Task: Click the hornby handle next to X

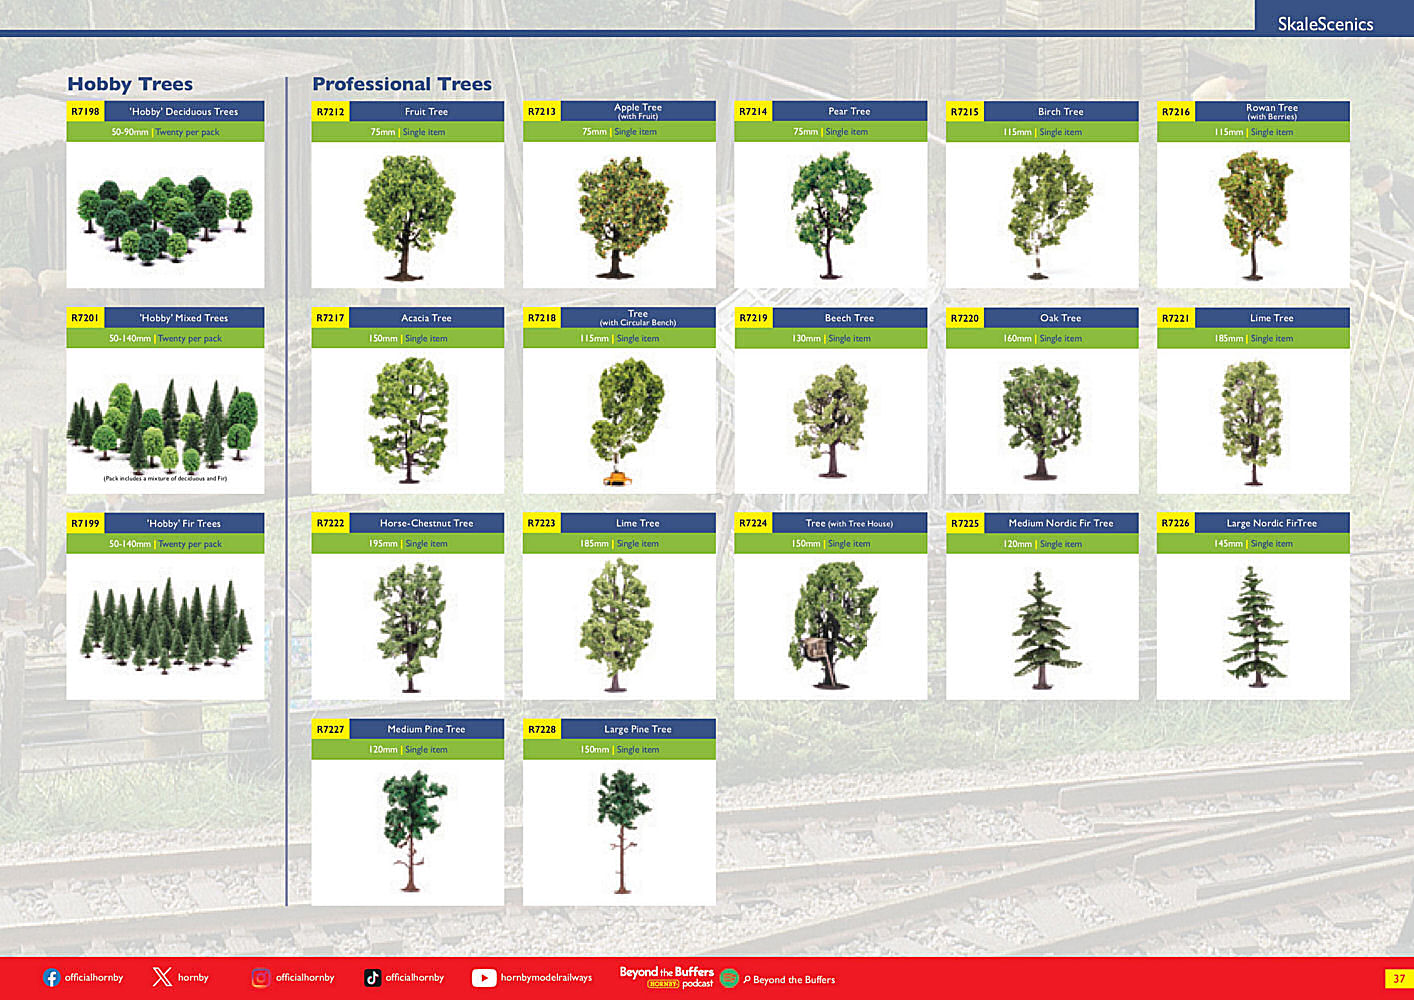Action: tap(193, 978)
